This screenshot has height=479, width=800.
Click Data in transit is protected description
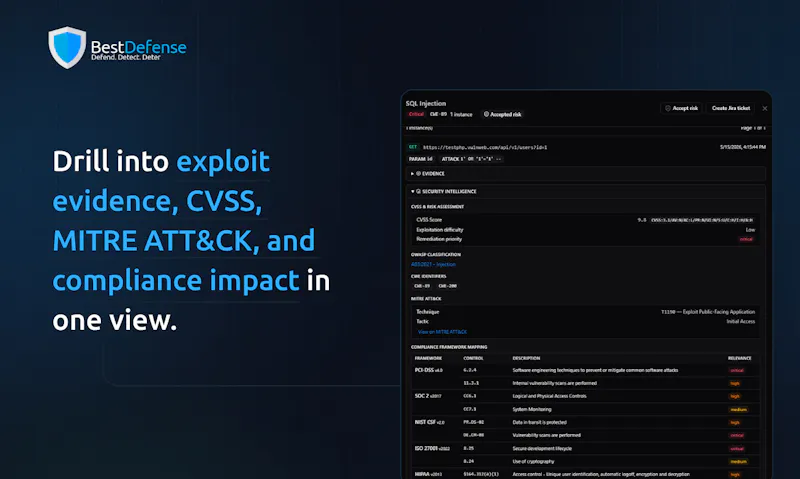click(x=539, y=422)
